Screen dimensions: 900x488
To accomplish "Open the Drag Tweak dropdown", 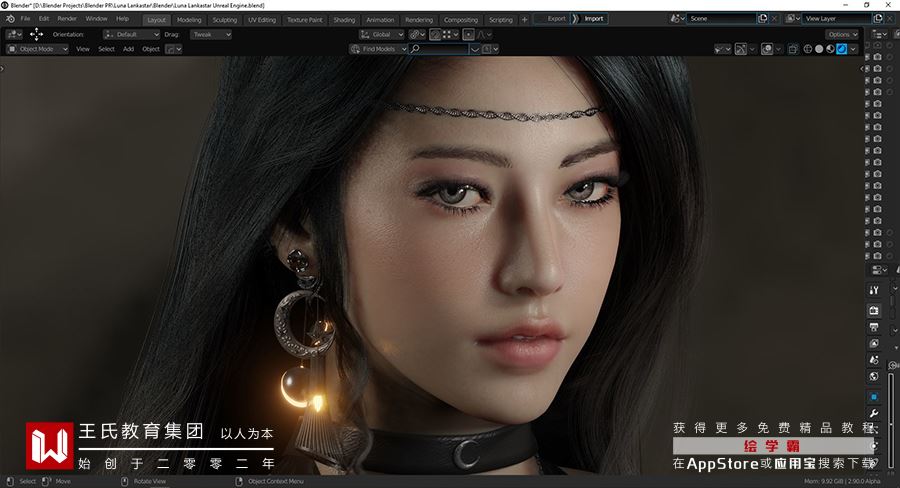I will pyautogui.click(x=211, y=34).
